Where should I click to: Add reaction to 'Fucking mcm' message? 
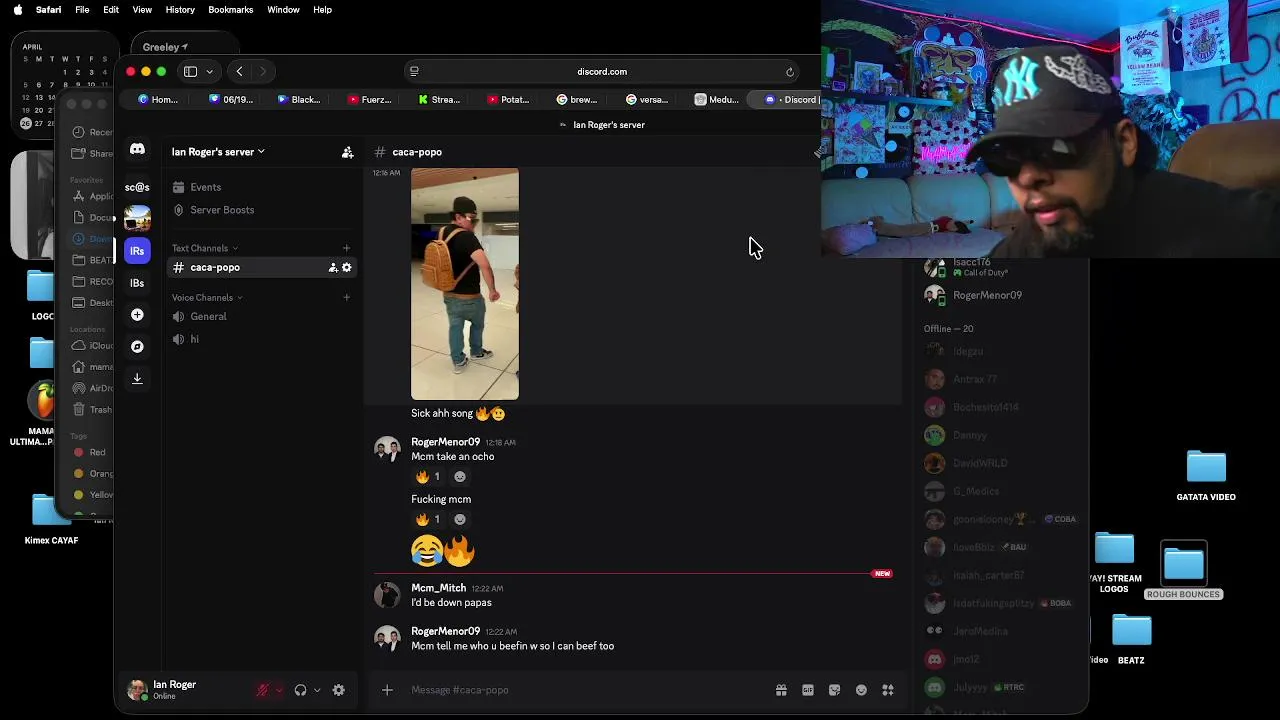pos(460,520)
